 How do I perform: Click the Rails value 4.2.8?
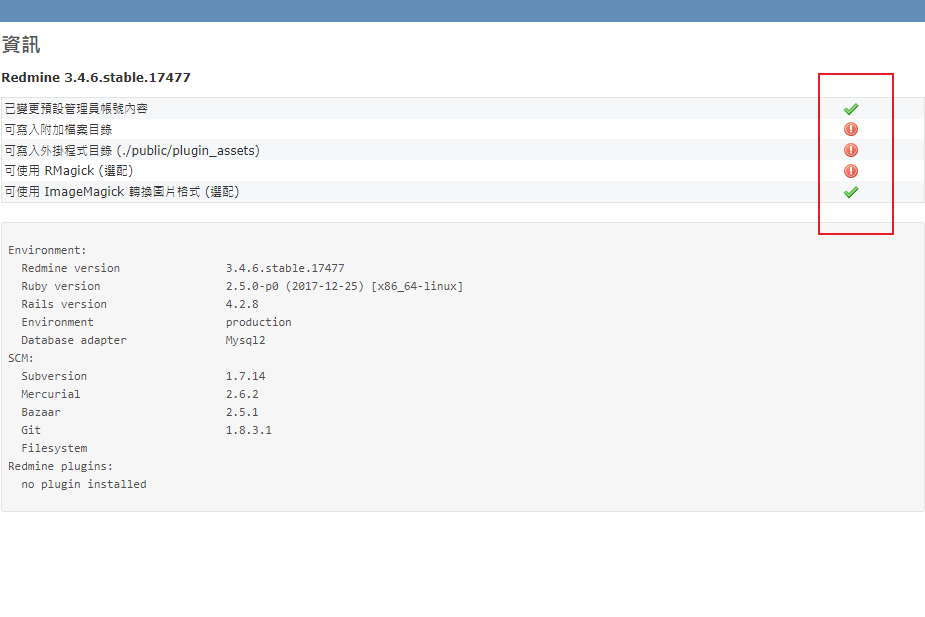242,304
